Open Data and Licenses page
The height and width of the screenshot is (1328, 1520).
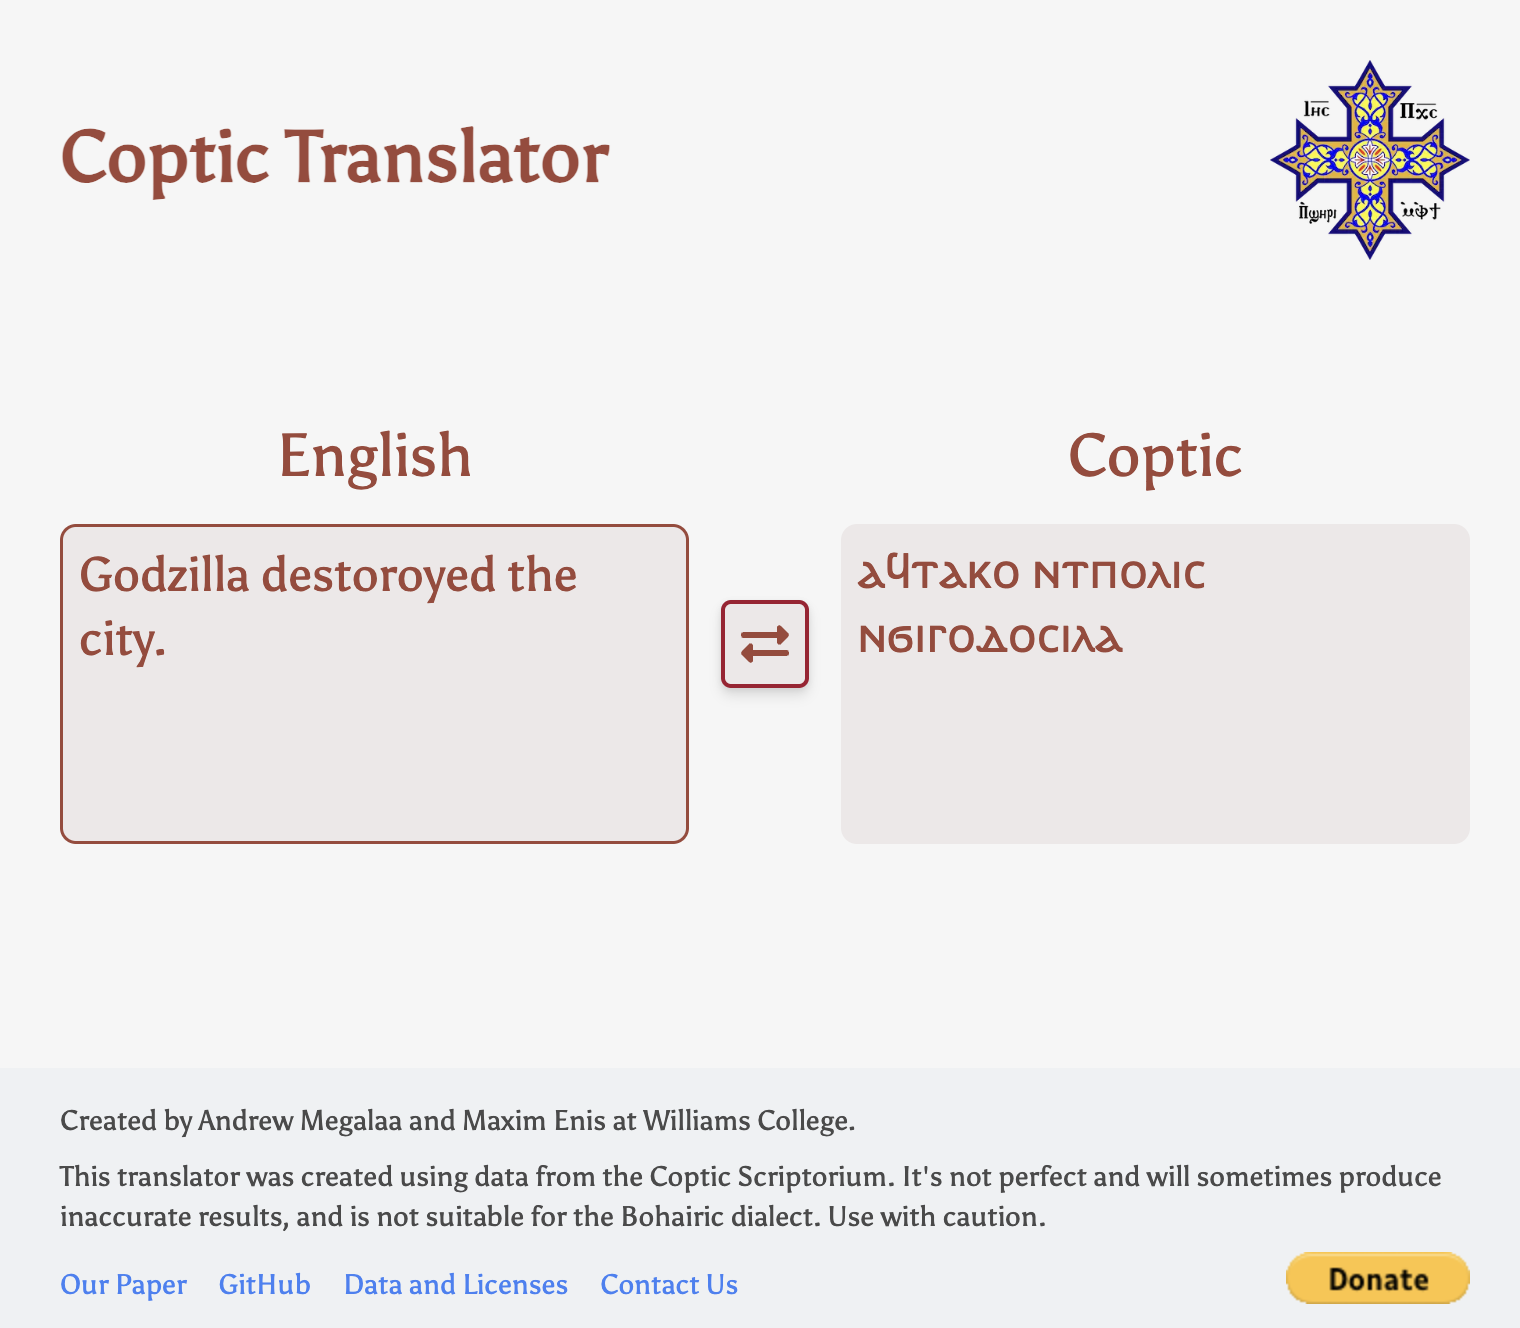click(456, 1284)
